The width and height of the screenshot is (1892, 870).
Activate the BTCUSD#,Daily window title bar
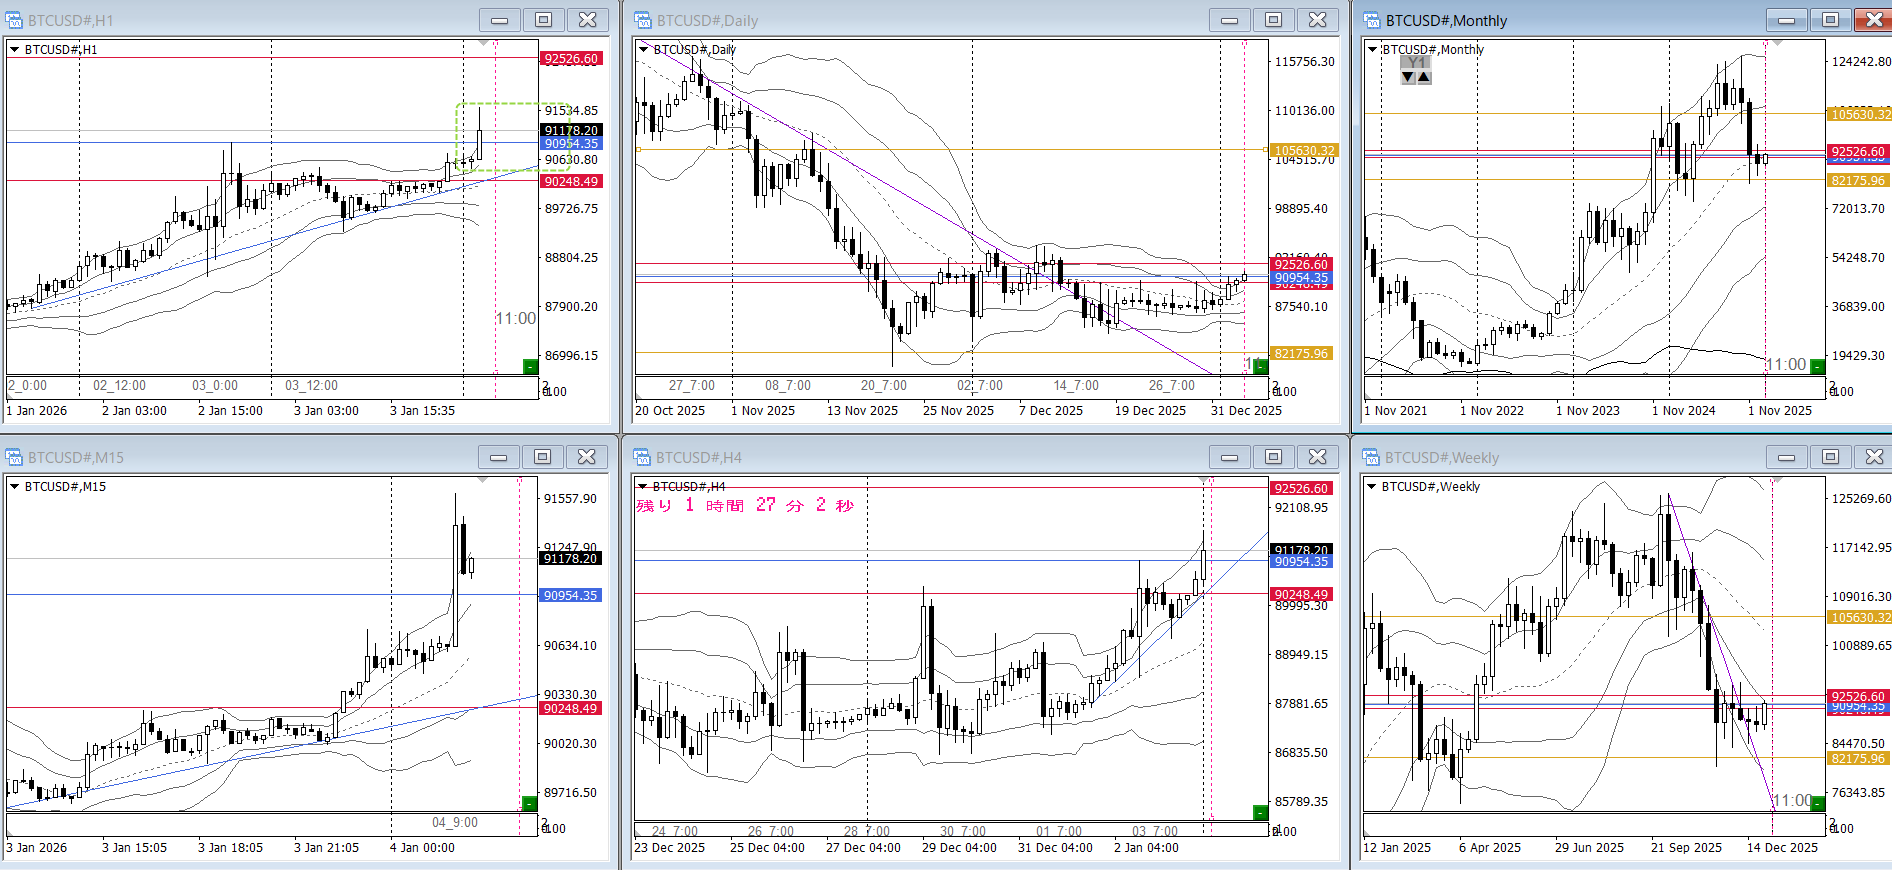(900, 20)
